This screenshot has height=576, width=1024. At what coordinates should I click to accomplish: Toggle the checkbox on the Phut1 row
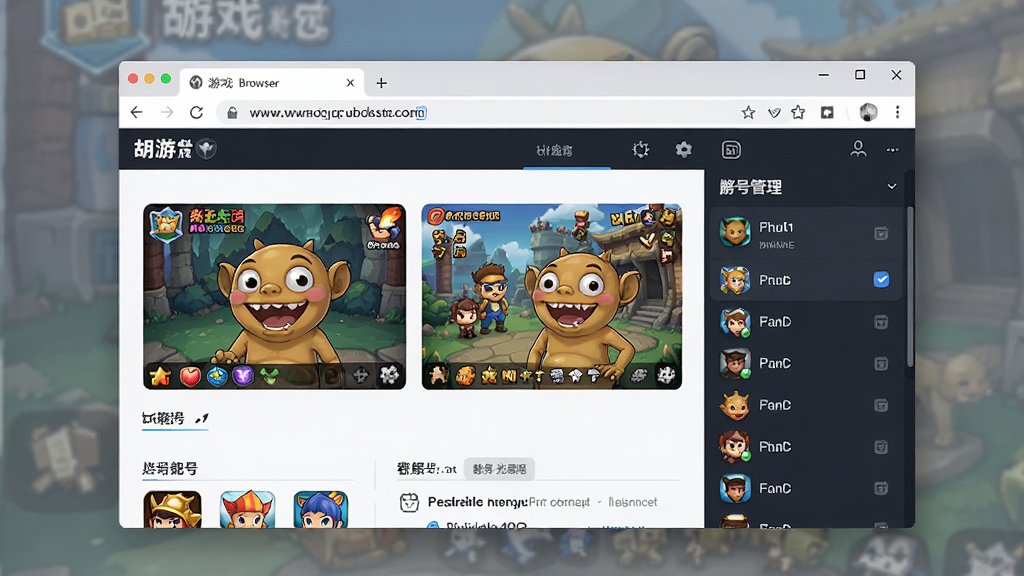(x=881, y=233)
